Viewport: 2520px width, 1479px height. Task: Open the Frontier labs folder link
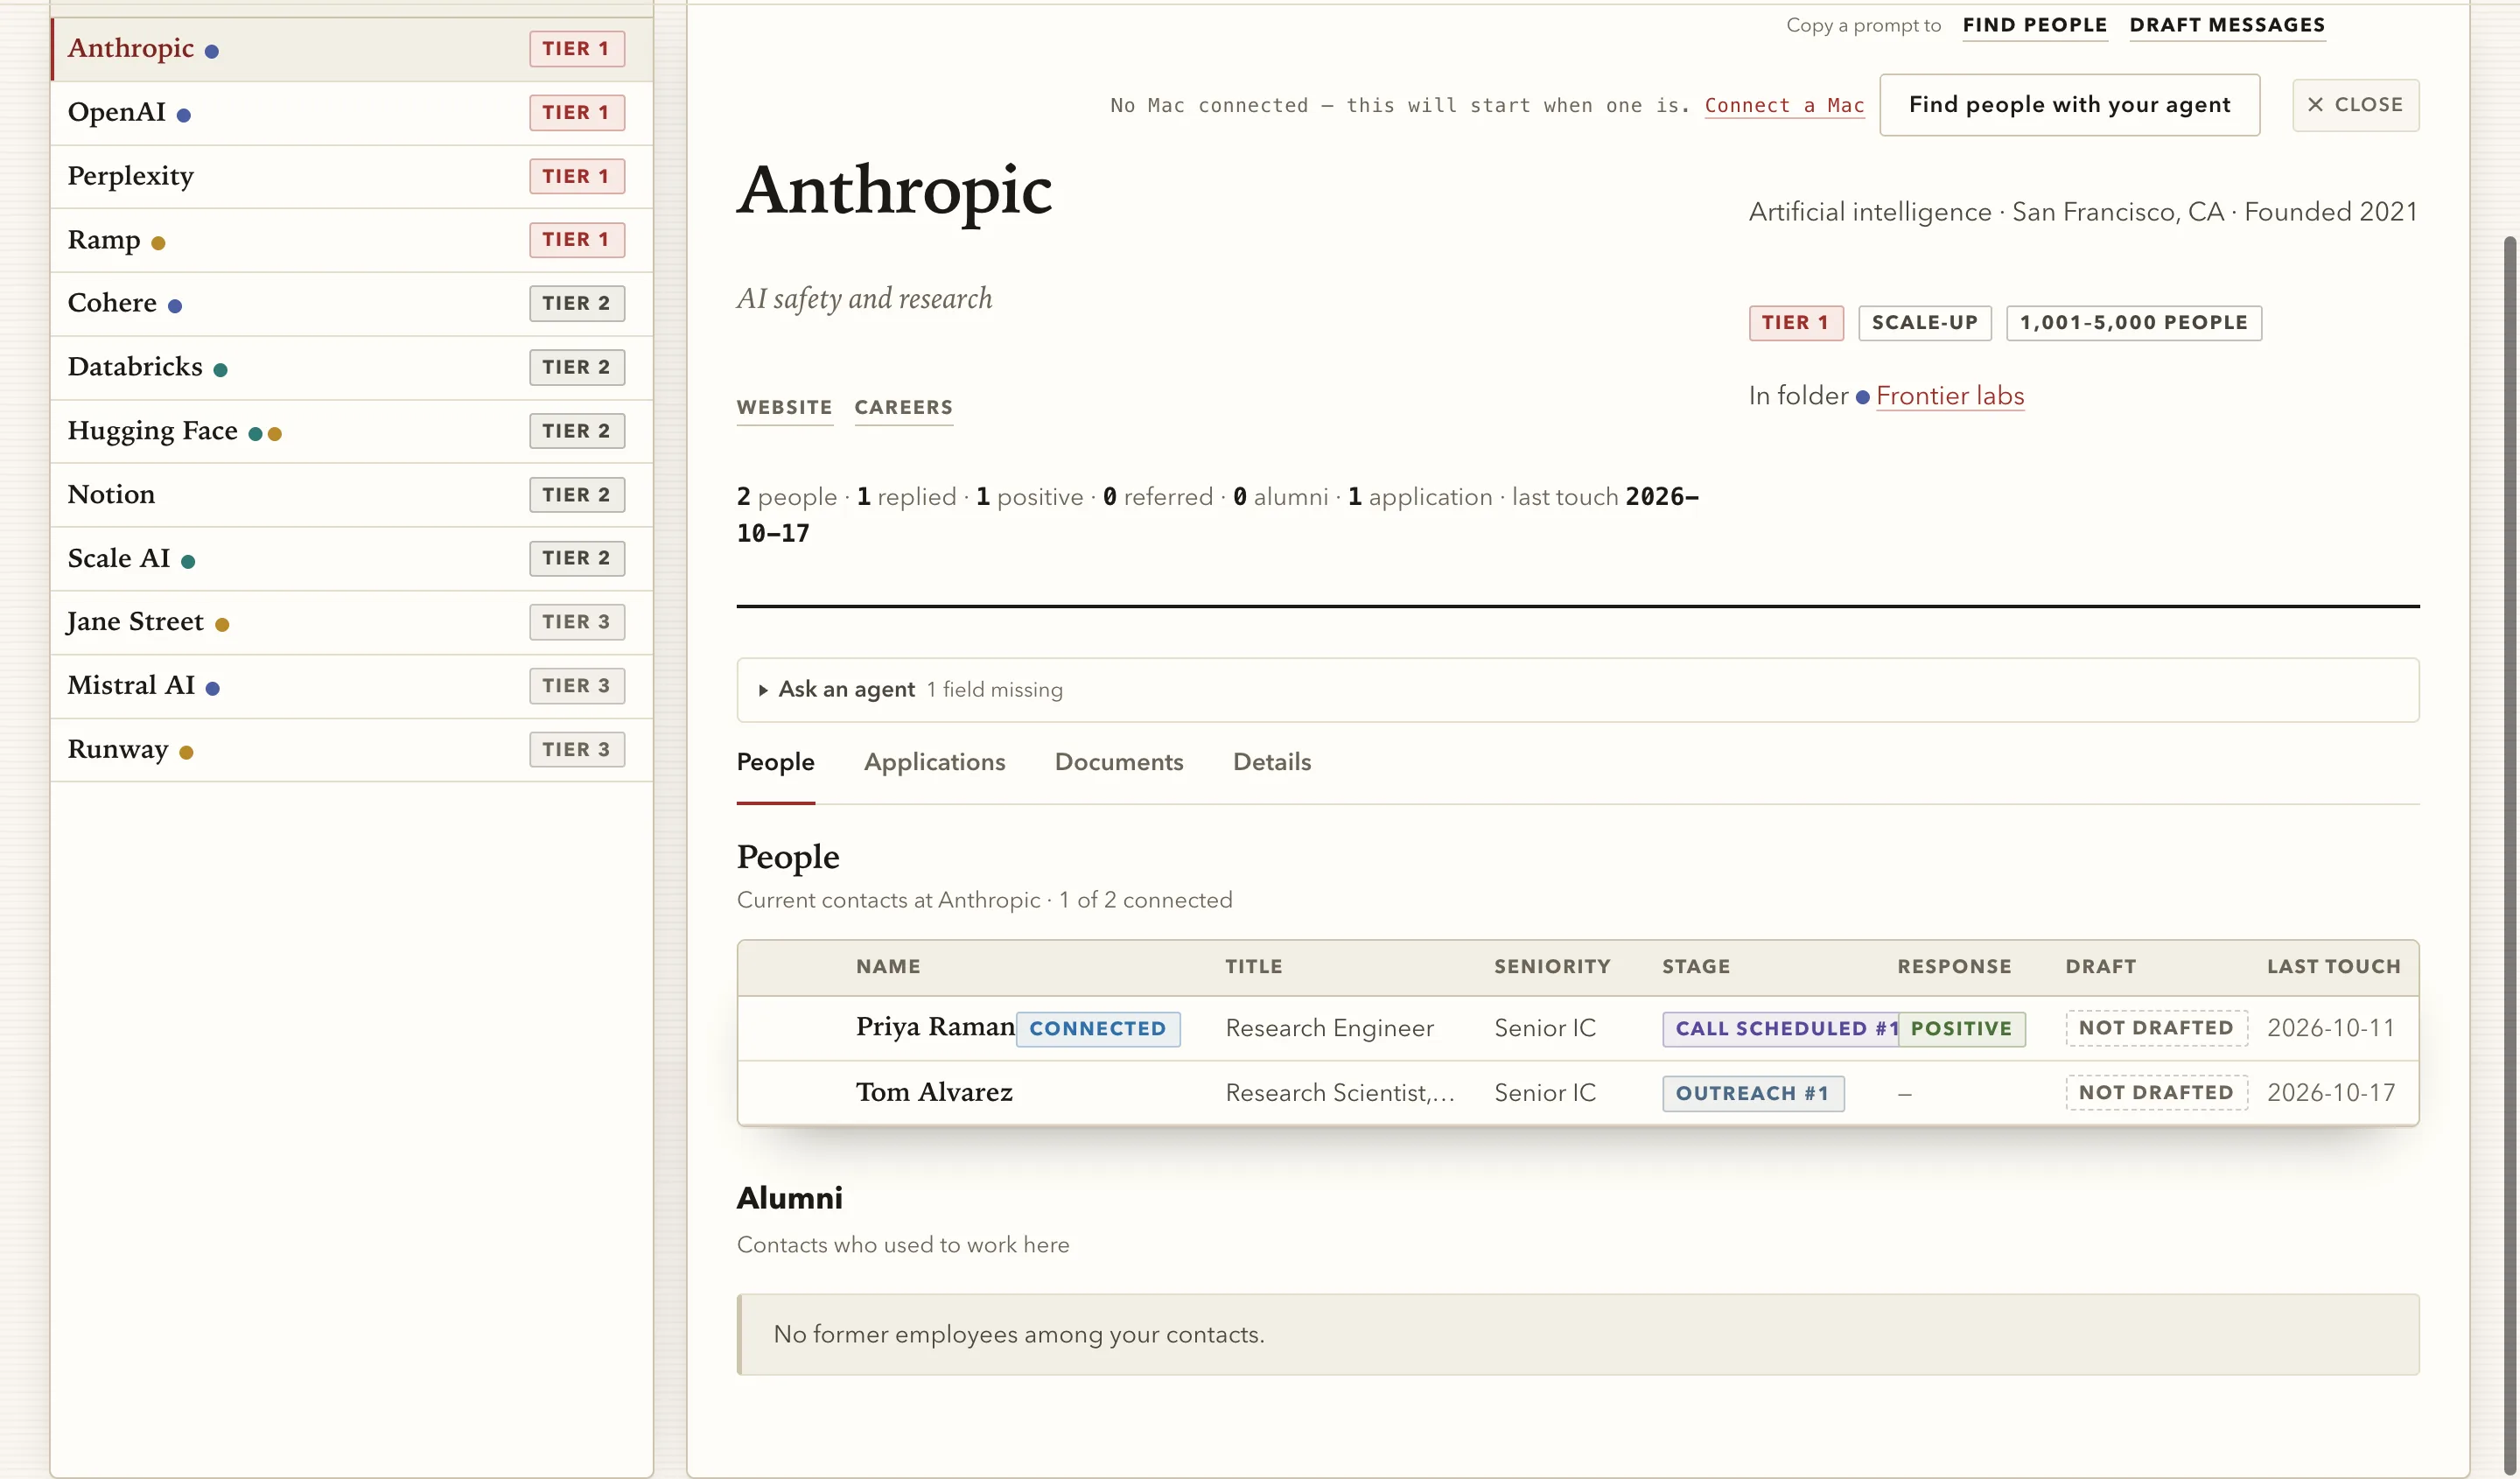point(1950,396)
